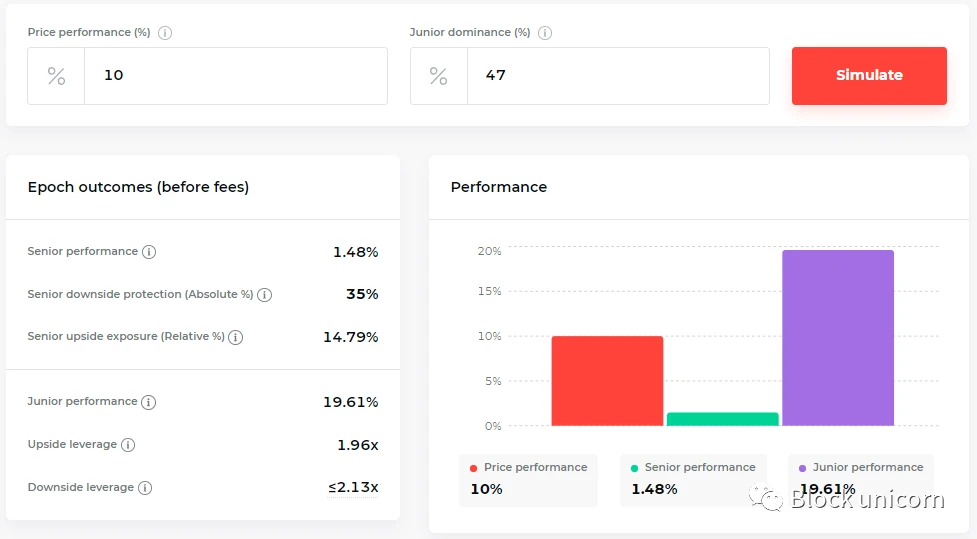977x539 pixels.
Task: Focus the Price performance input field
Action: [235, 76]
